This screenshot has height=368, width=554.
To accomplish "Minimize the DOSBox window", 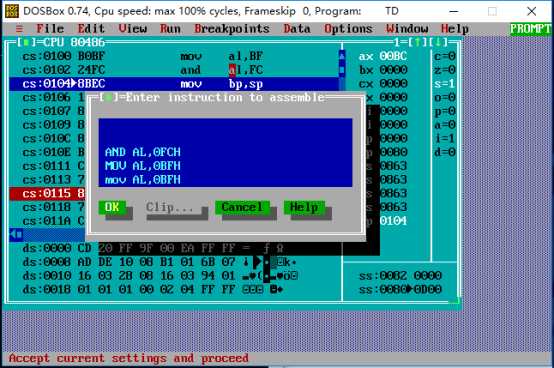I will coord(454,11).
